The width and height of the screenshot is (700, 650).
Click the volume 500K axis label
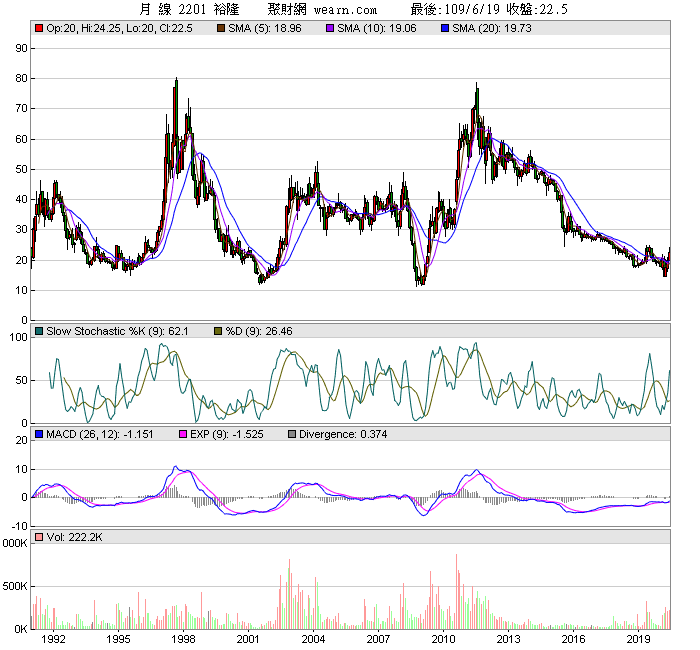[x=15, y=586]
